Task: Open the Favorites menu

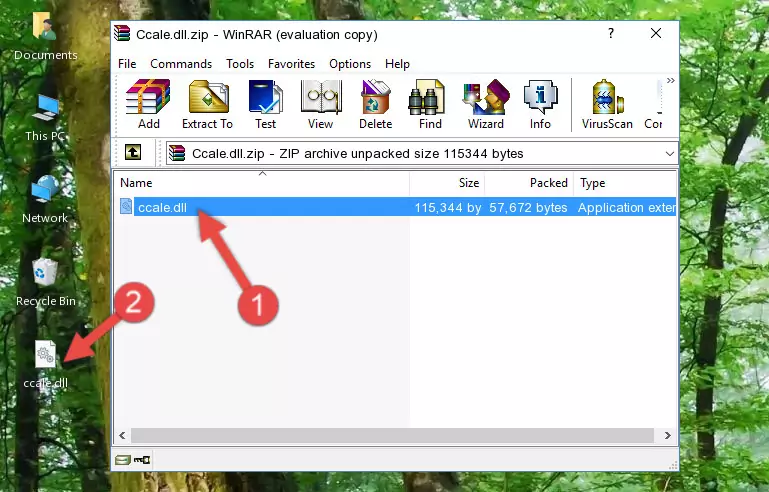Action: (x=291, y=64)
